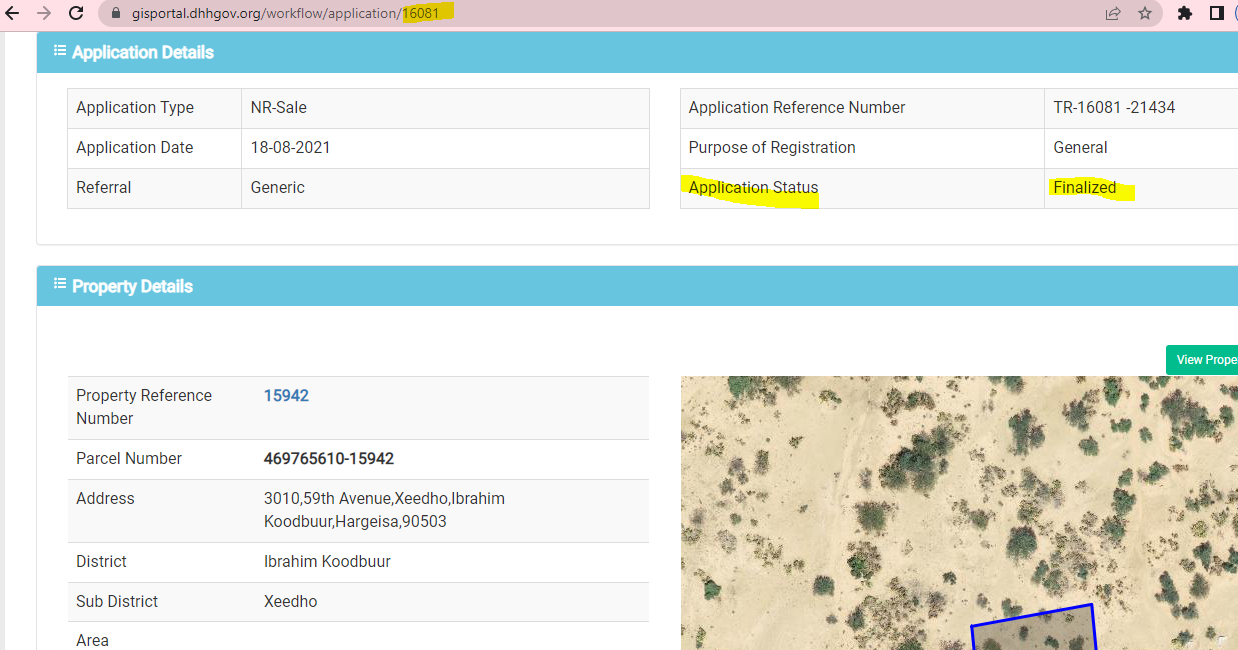Select the Application Reference Number label
Image resolution: width=1238 pixels, height=650 pixels.
pyautogui.click(x=797, y=108)
